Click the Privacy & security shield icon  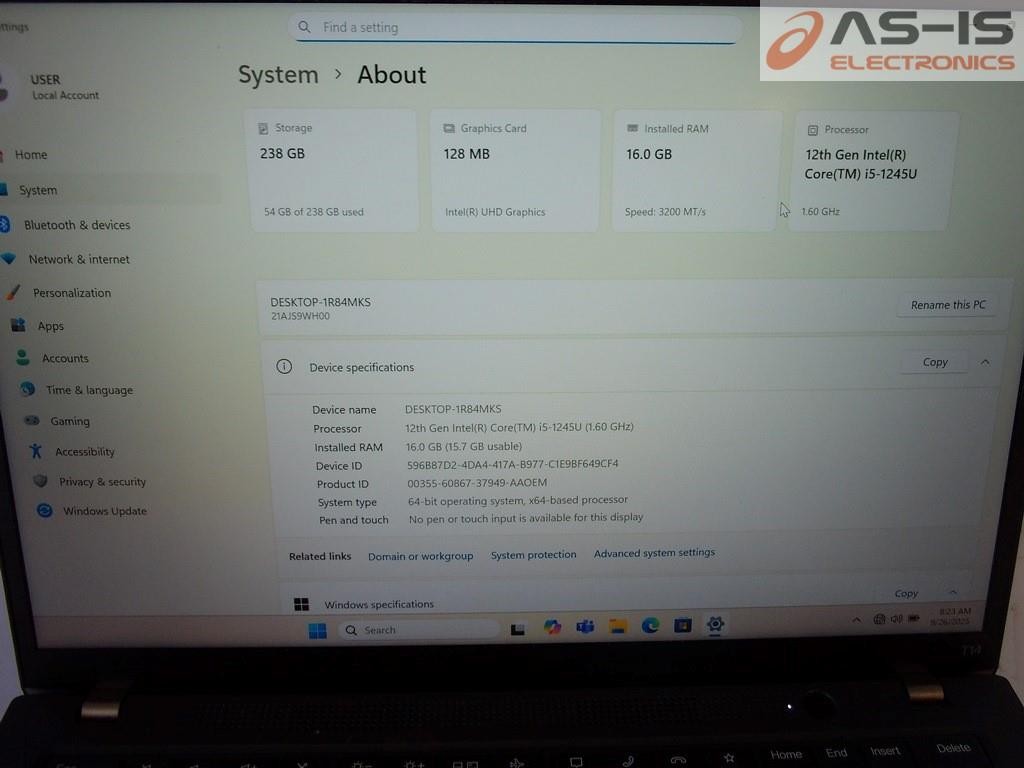[40, 481]
